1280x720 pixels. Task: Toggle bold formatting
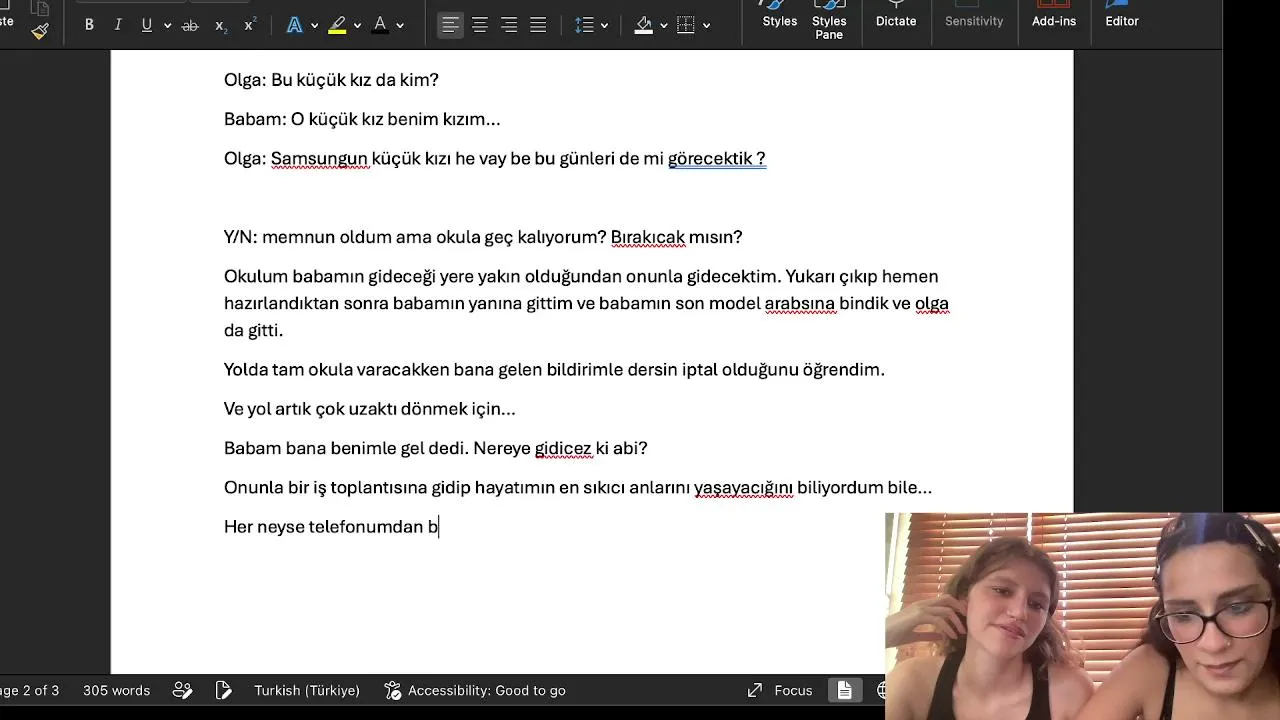89,25
